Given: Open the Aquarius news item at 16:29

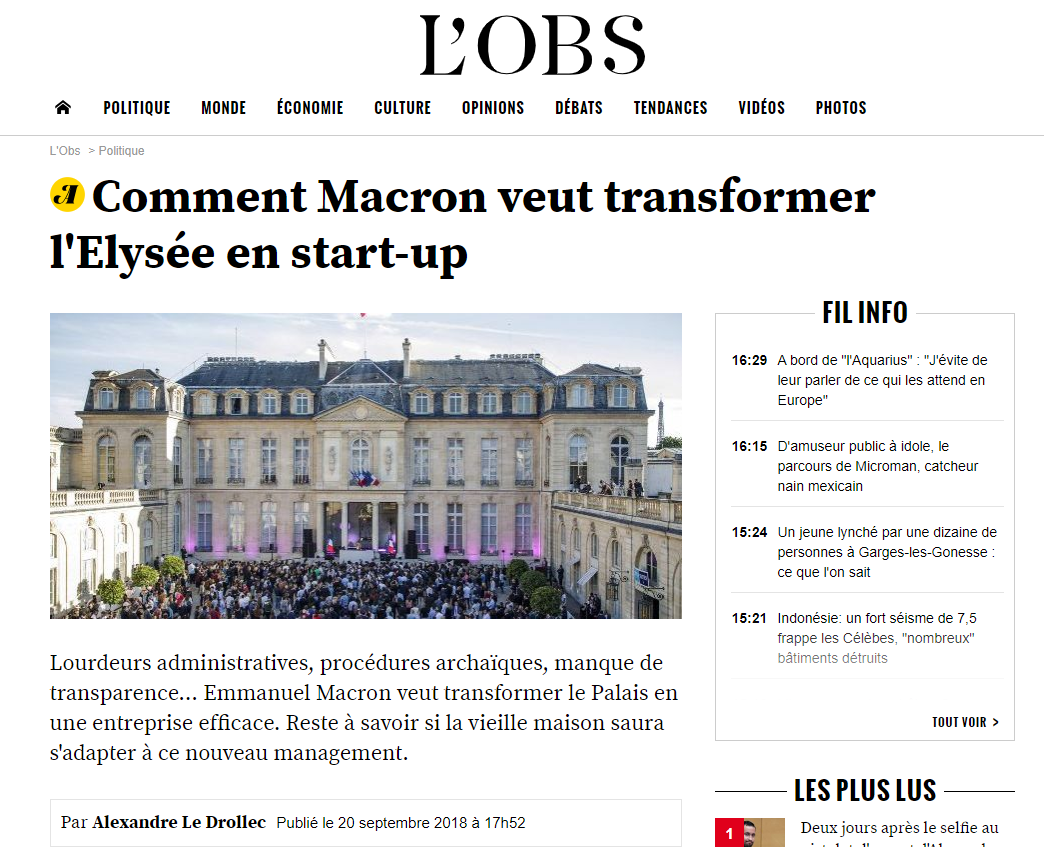Looking at the screenshot, I should click(x=881, y=380).
